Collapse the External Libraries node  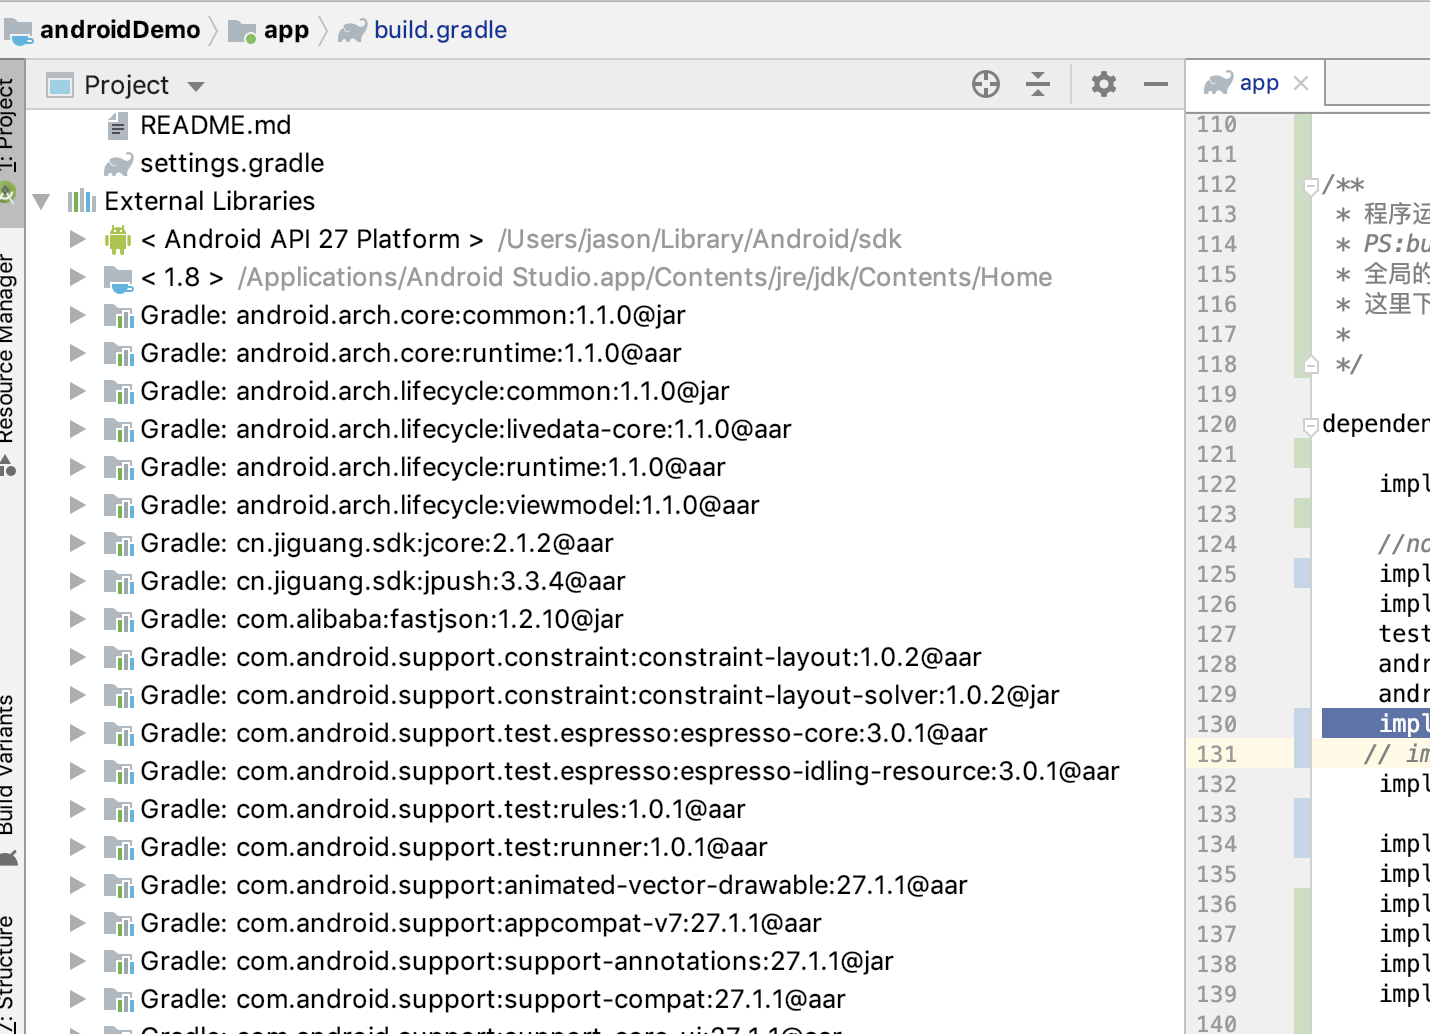41,201
